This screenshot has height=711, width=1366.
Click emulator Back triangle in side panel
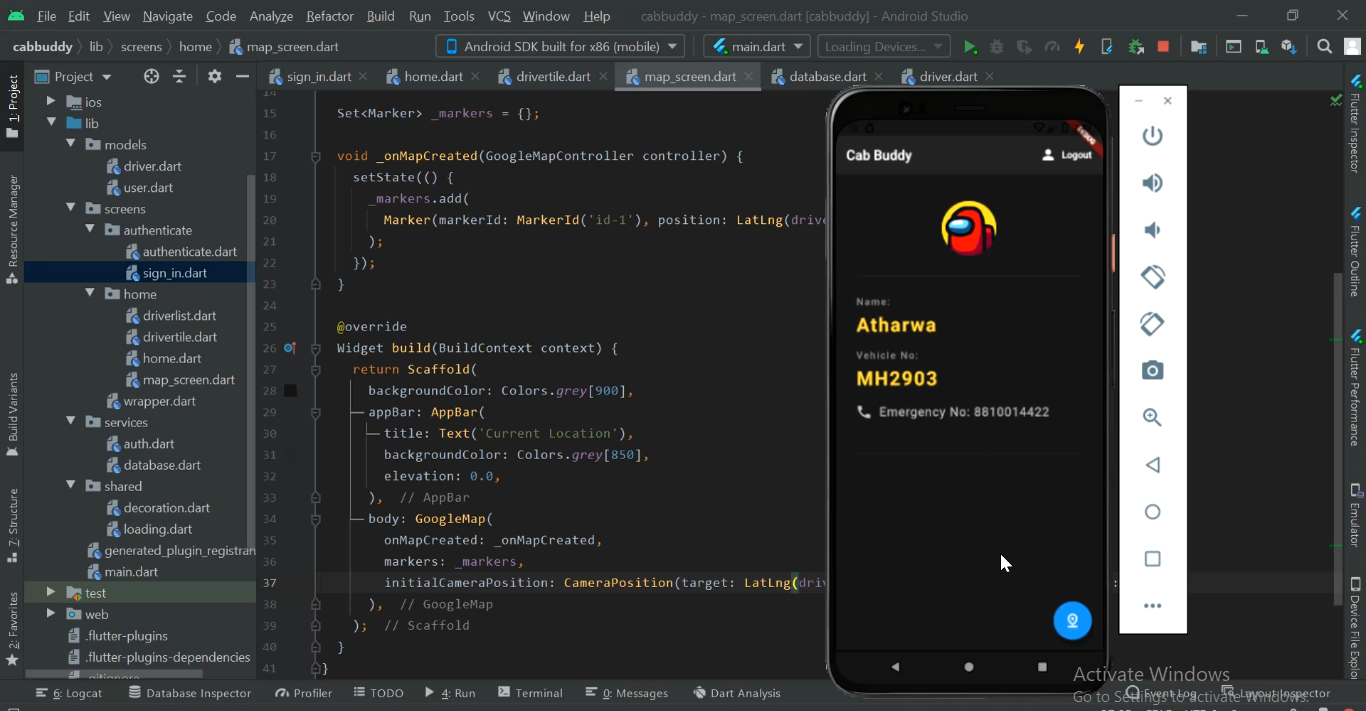coord(1153,465)
